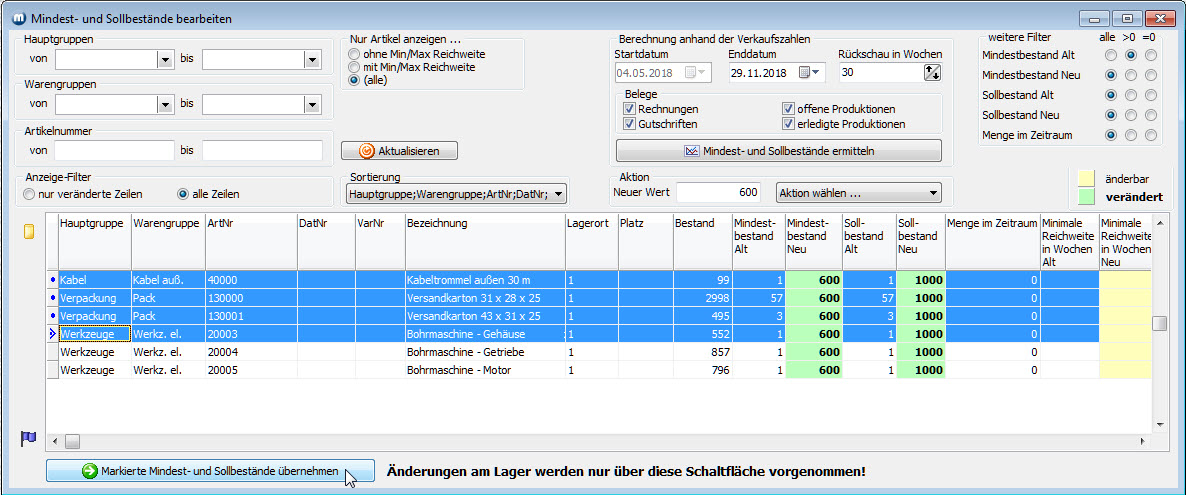Click the ArtNr column header

click(x=250, y=224)
